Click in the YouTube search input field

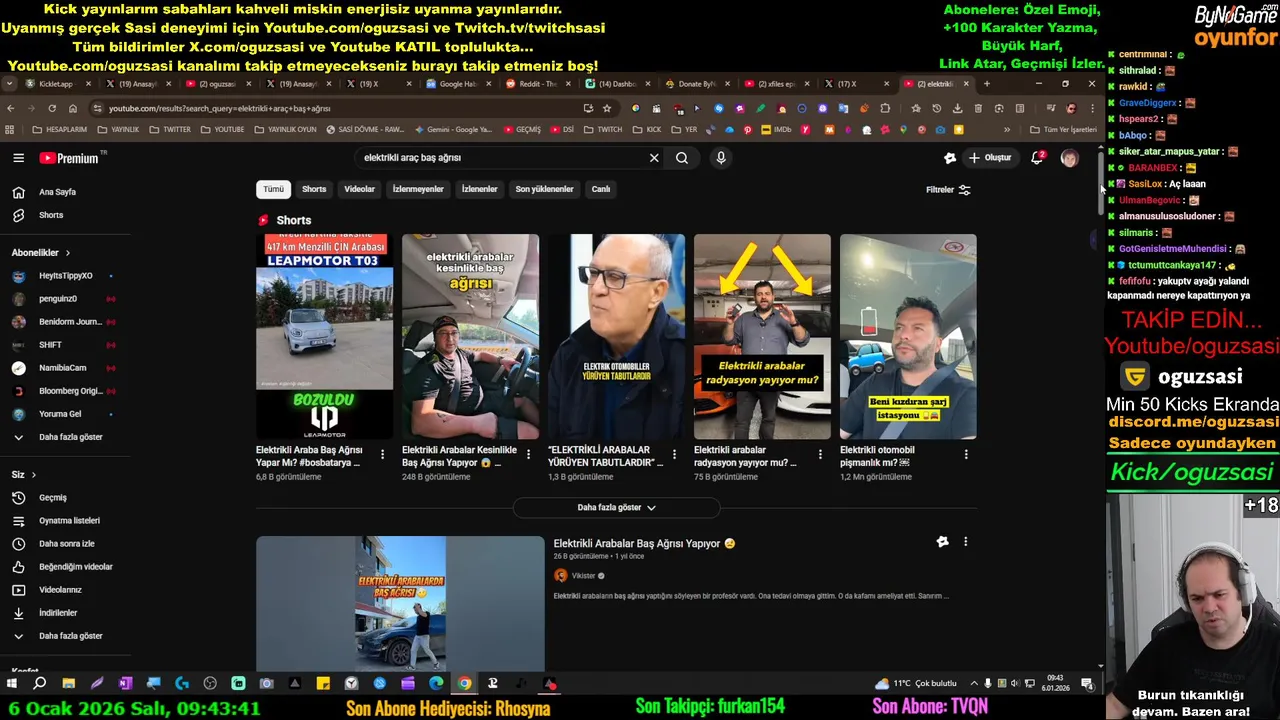pyautogui.click(x=500, y=158)
